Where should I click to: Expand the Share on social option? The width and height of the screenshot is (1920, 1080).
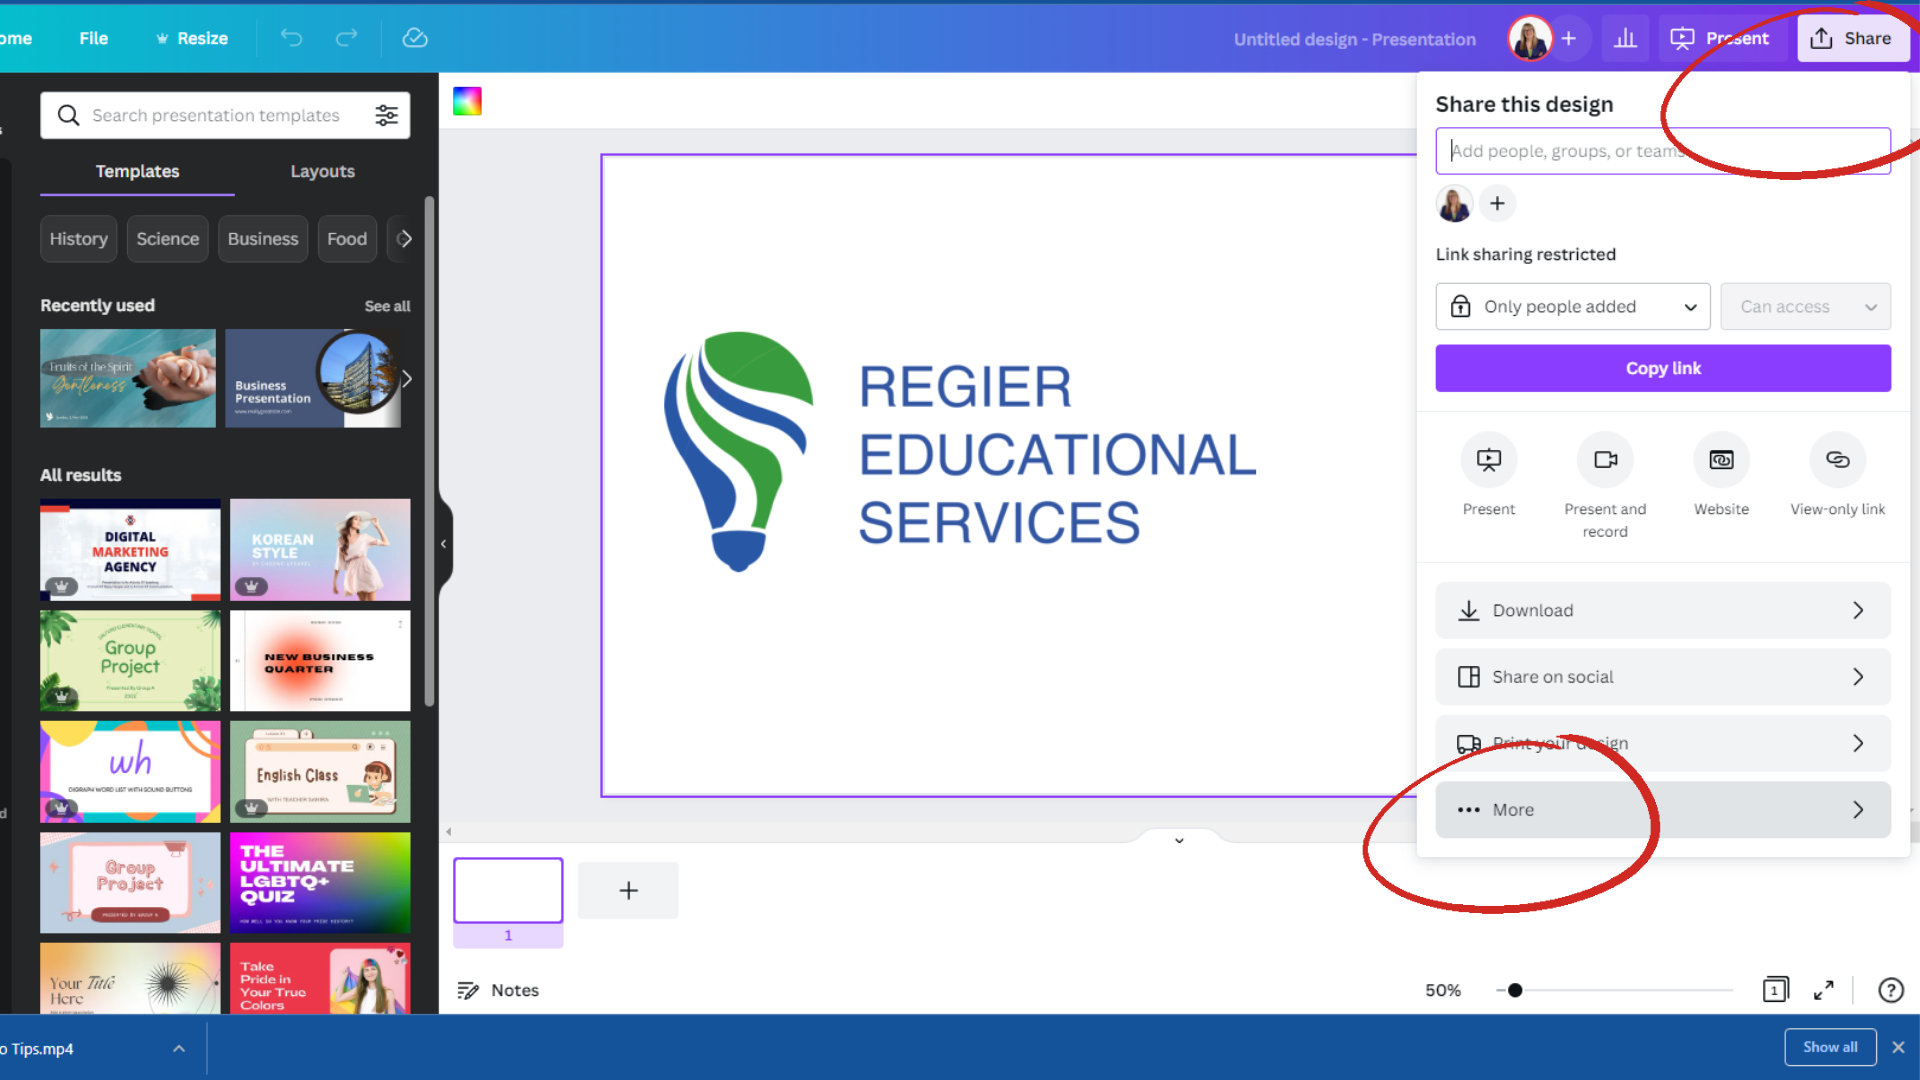pos(1663,677)
